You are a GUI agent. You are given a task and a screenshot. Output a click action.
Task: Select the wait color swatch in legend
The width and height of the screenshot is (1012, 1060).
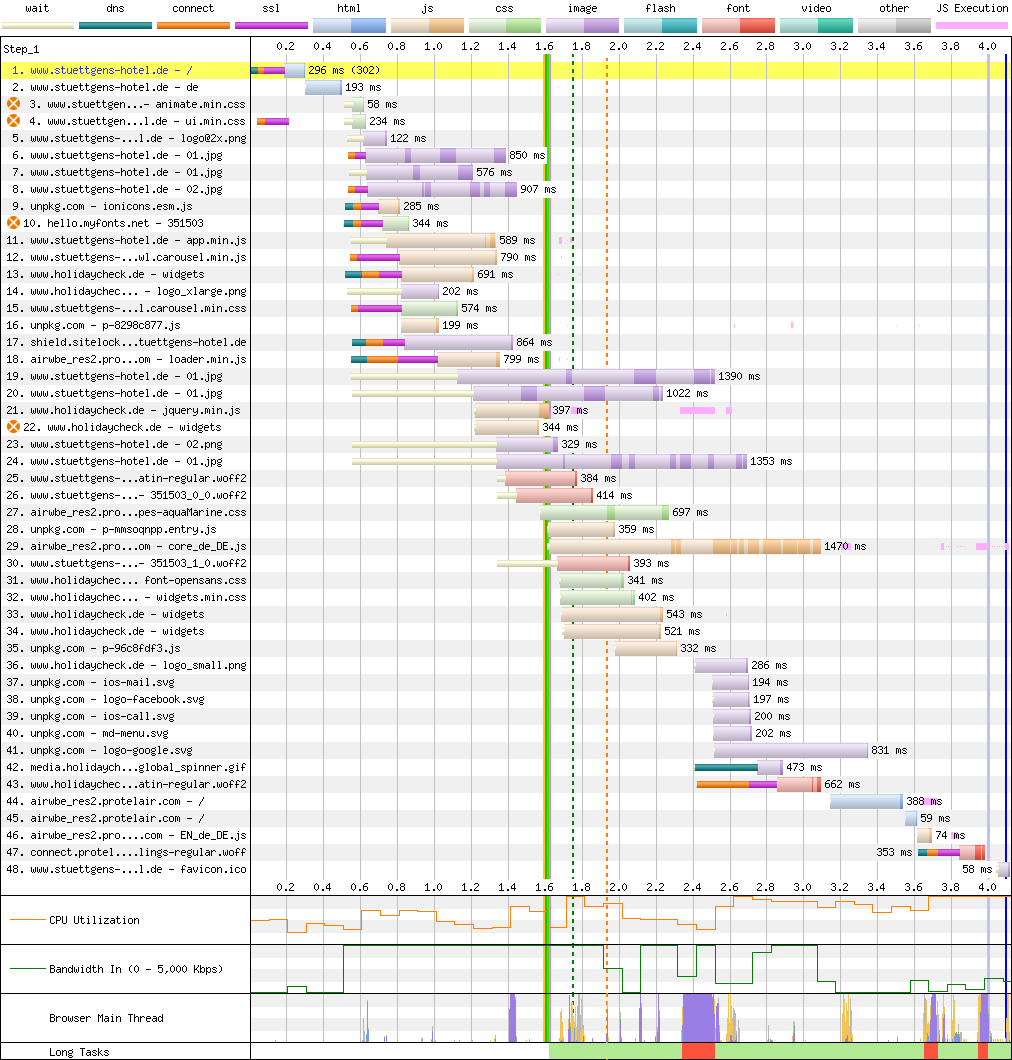tap(38, 26)
